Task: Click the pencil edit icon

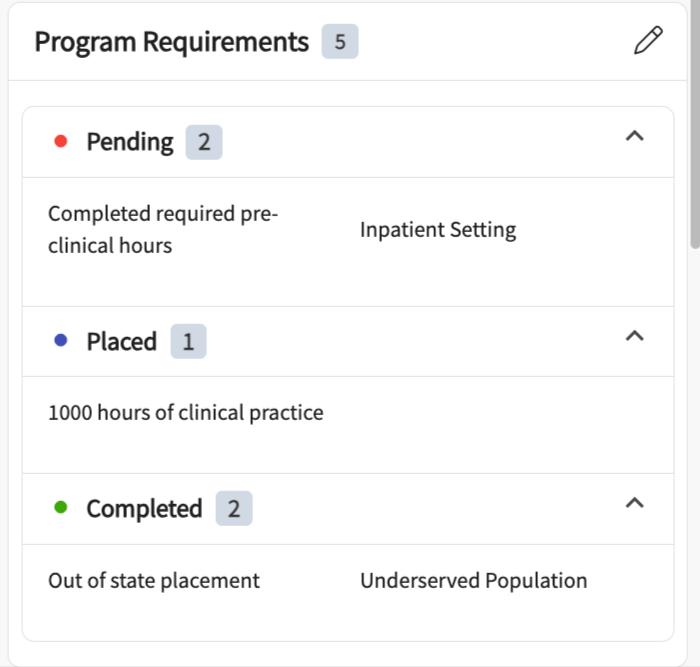Action: click(x=648, y=42)
